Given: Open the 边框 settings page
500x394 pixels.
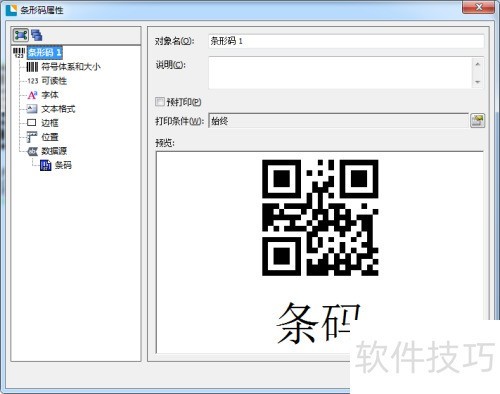Looking at the screenshot, I should click(x=50, y=123).
